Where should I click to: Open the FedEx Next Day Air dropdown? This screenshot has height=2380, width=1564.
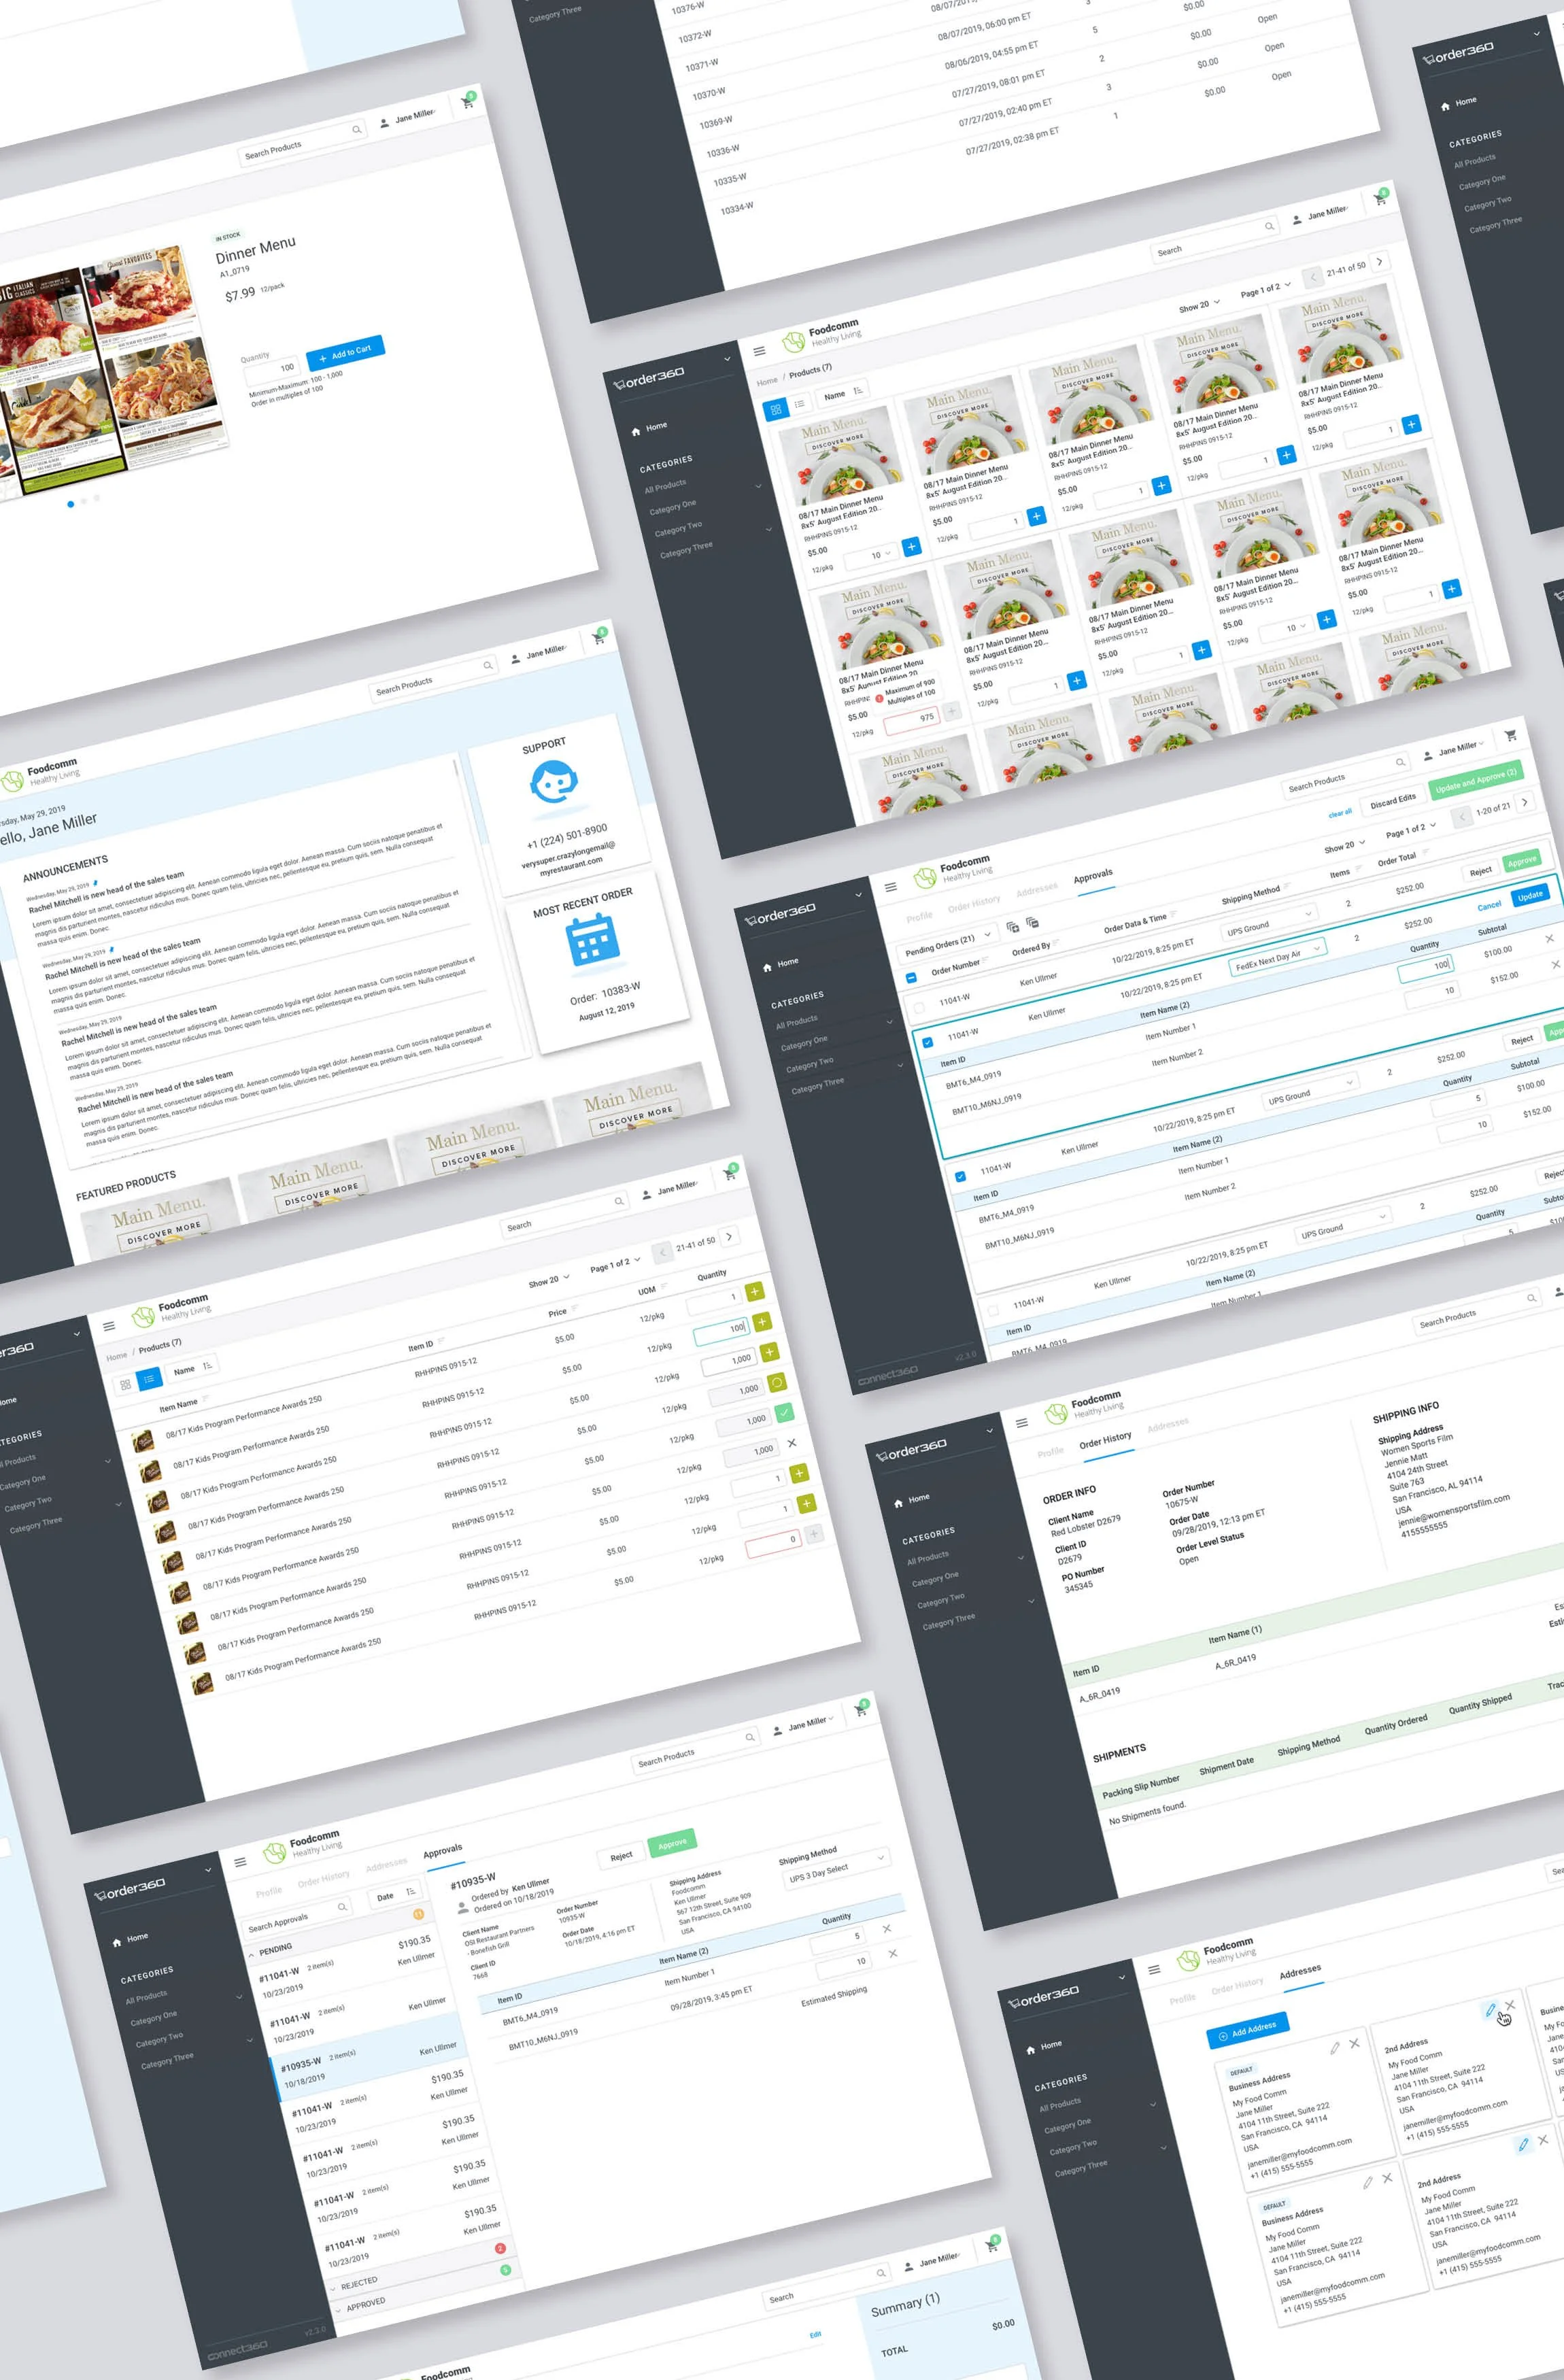(1277, 958)
